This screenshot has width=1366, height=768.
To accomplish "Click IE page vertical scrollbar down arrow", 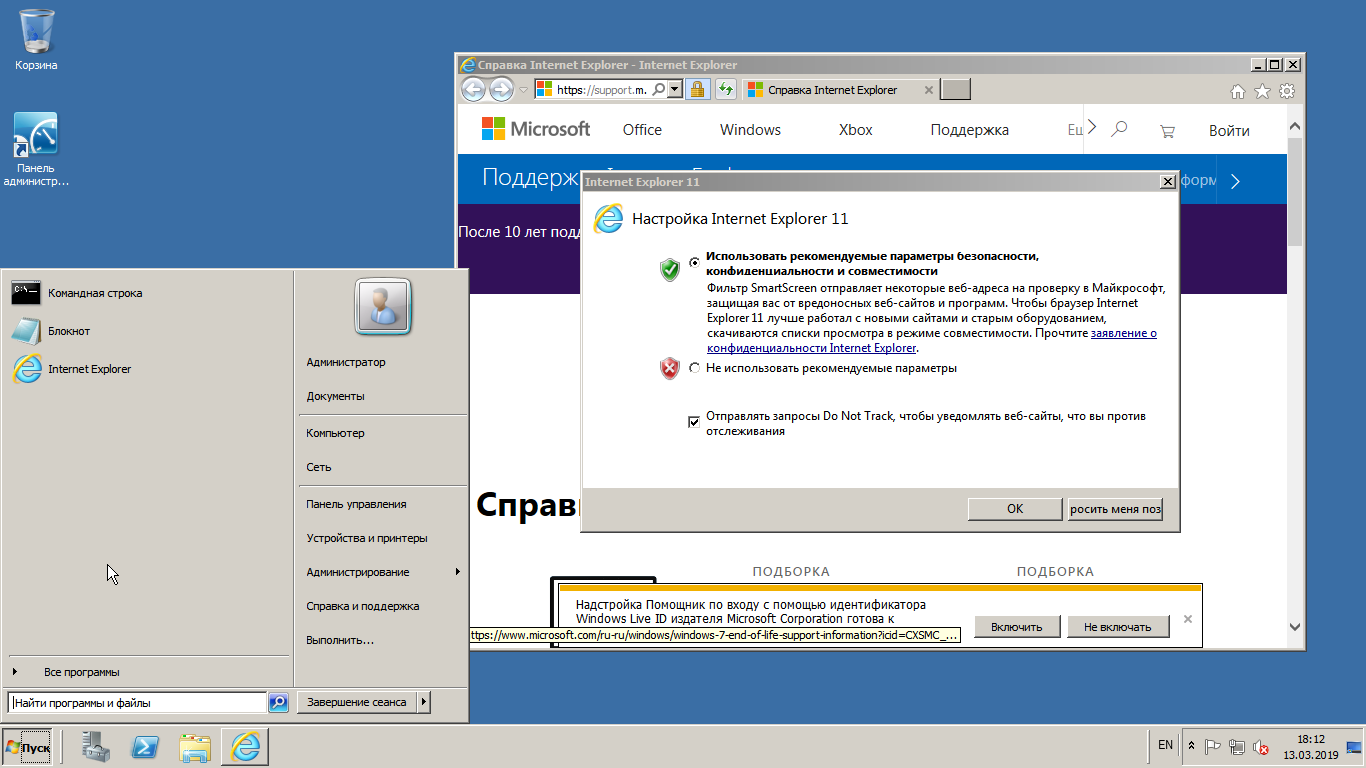I will [x=1296, y=628].
